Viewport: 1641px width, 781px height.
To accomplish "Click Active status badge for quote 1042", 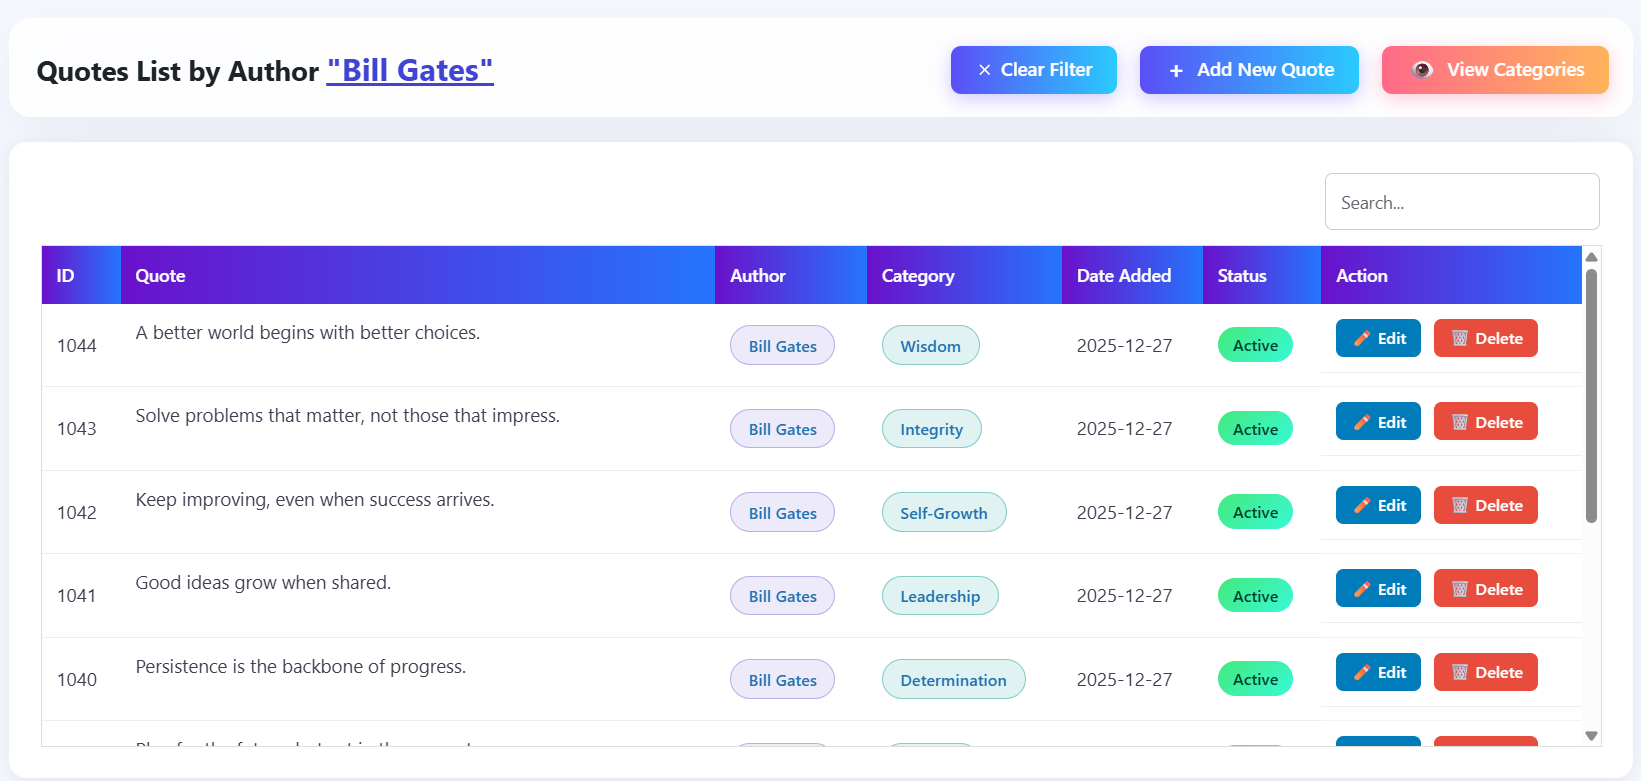I will pyautogui.click(x=1255, y=513).
